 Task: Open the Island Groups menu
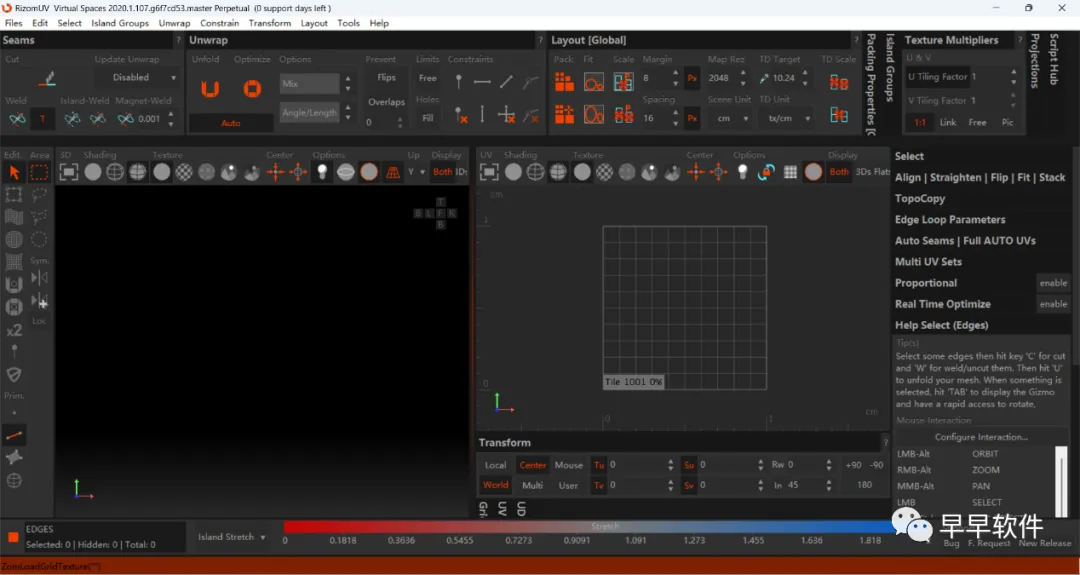tap(119, 23)
